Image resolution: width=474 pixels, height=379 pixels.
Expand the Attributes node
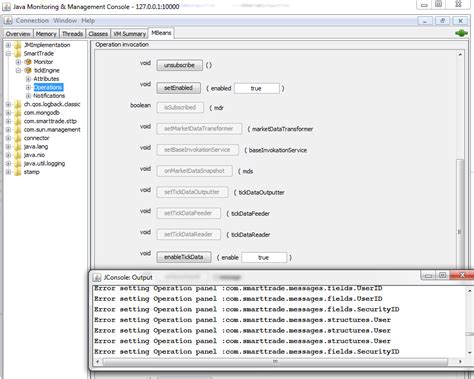[x=28, y=79]
